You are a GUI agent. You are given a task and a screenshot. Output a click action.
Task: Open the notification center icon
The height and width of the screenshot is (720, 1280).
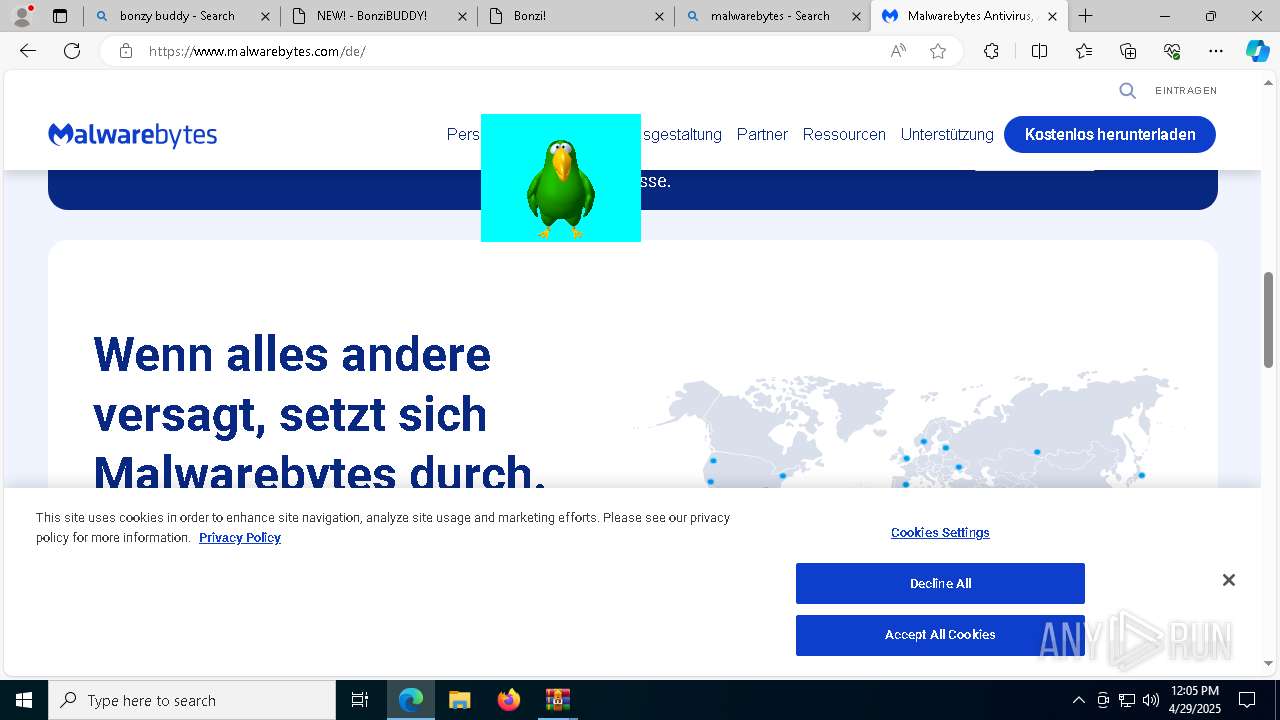click(x=1247, y=700)
